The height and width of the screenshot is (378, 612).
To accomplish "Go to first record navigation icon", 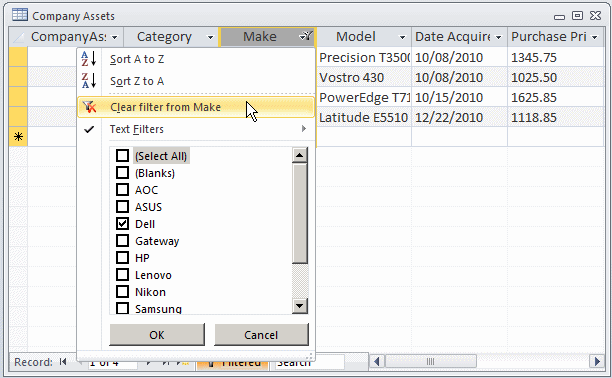I will tap(63, 362).
